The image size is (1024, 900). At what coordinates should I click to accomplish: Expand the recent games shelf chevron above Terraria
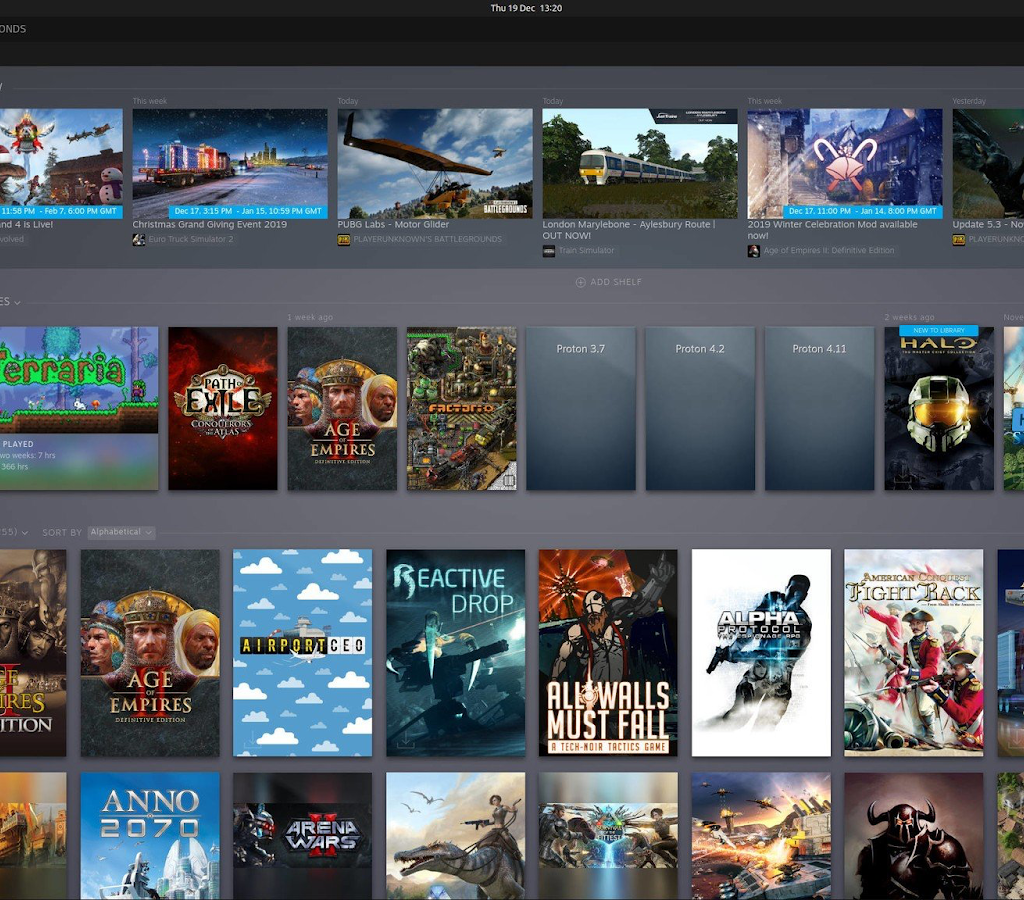click(x=17, y=302)
